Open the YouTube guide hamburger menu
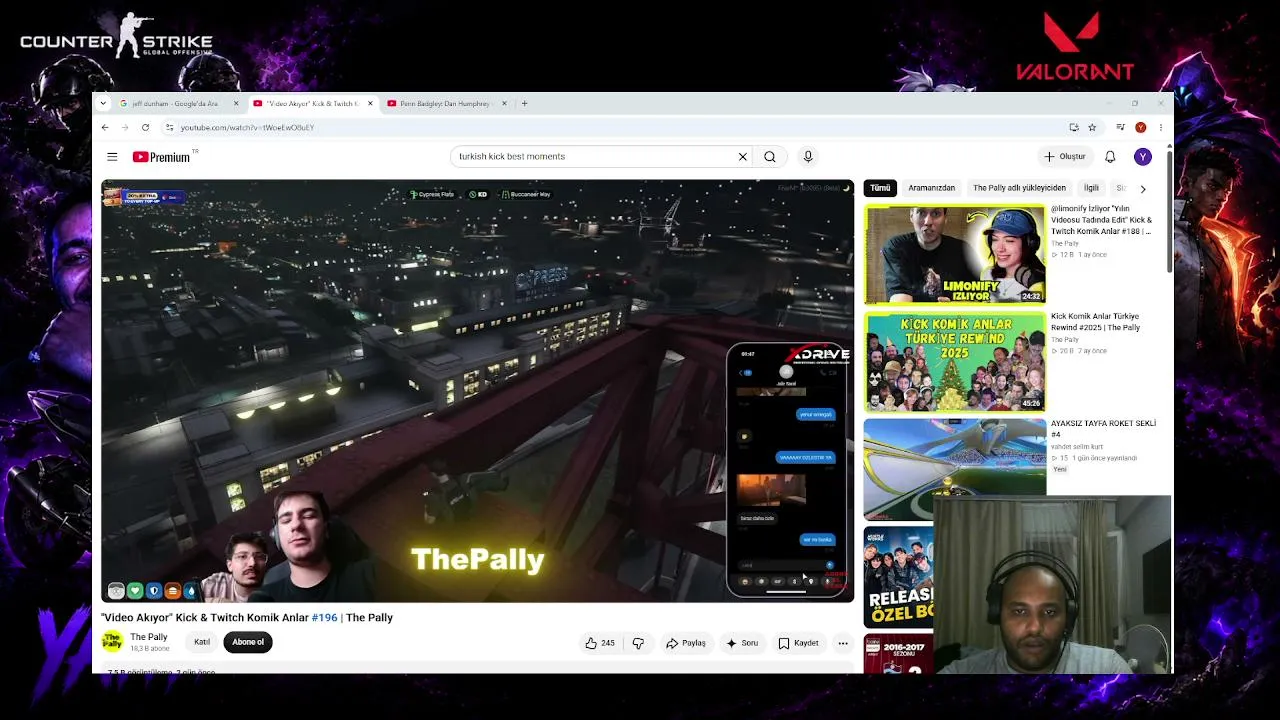This screenshot has width=1280, height=720. (x=112, y=157)
